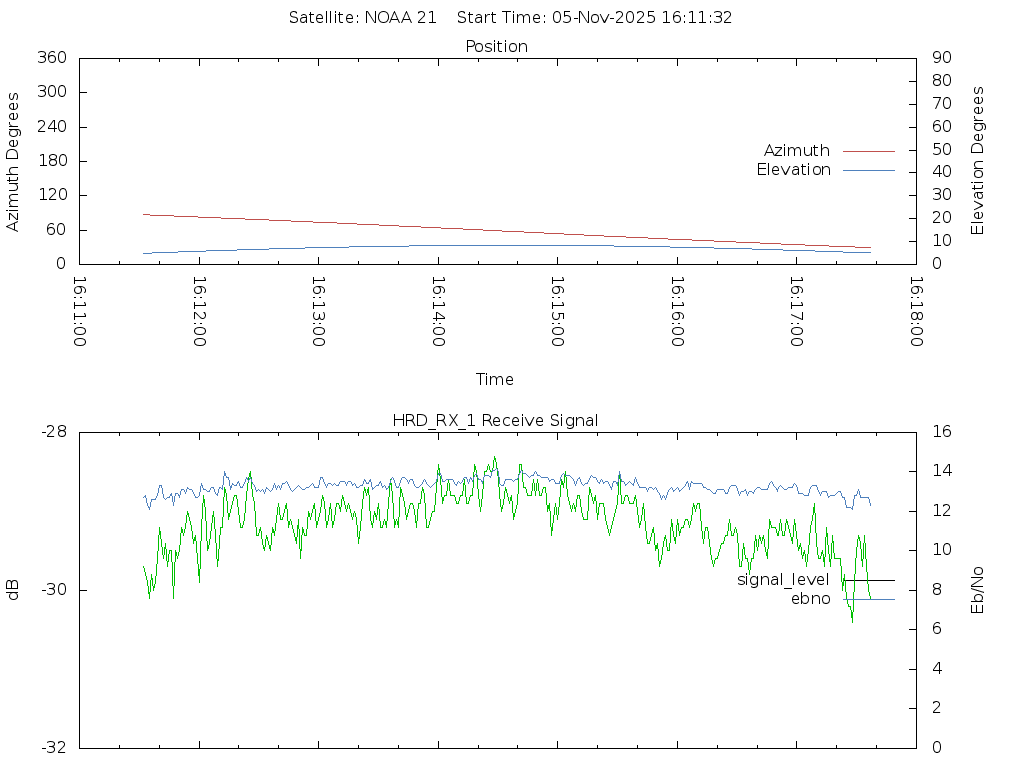Click the Elevation Degrees axis label
The image size is (1024, 768).
(978, 160)
